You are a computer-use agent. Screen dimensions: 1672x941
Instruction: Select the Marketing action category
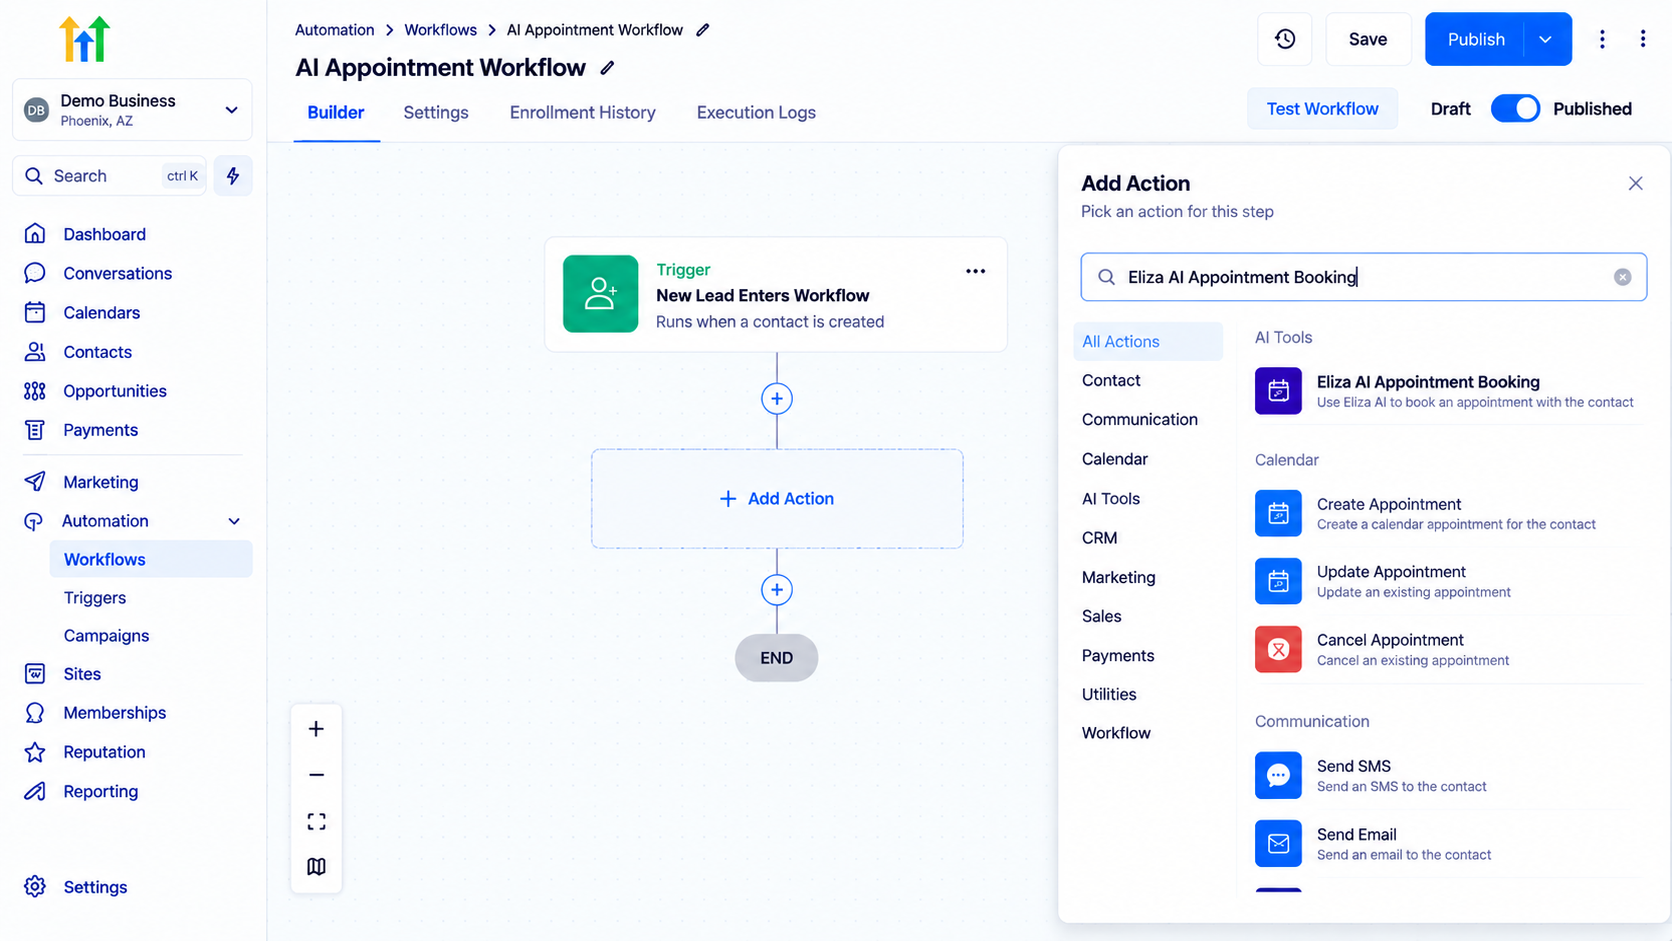pyautogui.click(x=1119, y=577)
